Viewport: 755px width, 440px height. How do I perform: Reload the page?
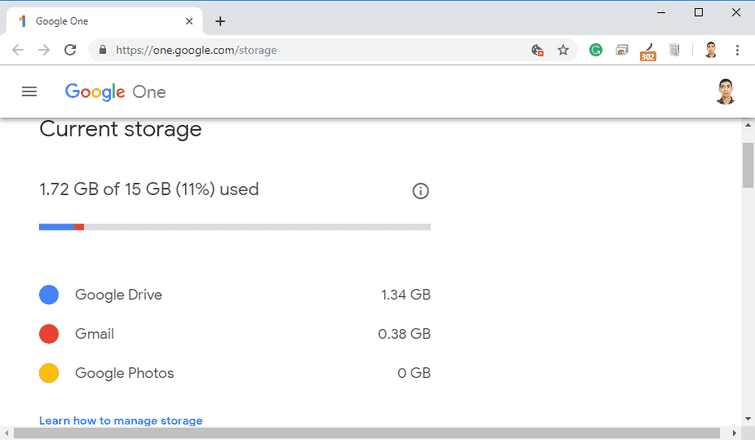(70, 50)
